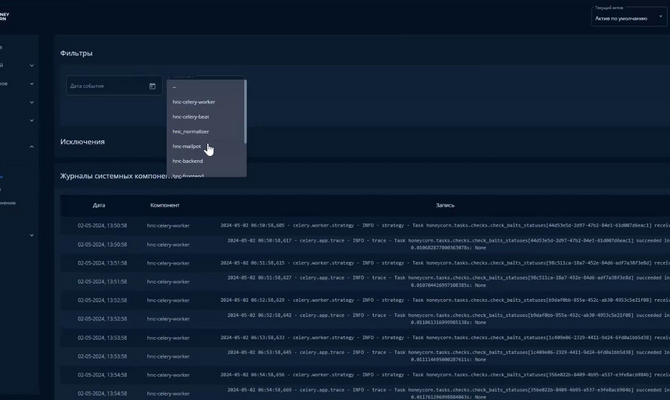Choose hnc-mailpot in the component dropdown

tap(206, 146)
